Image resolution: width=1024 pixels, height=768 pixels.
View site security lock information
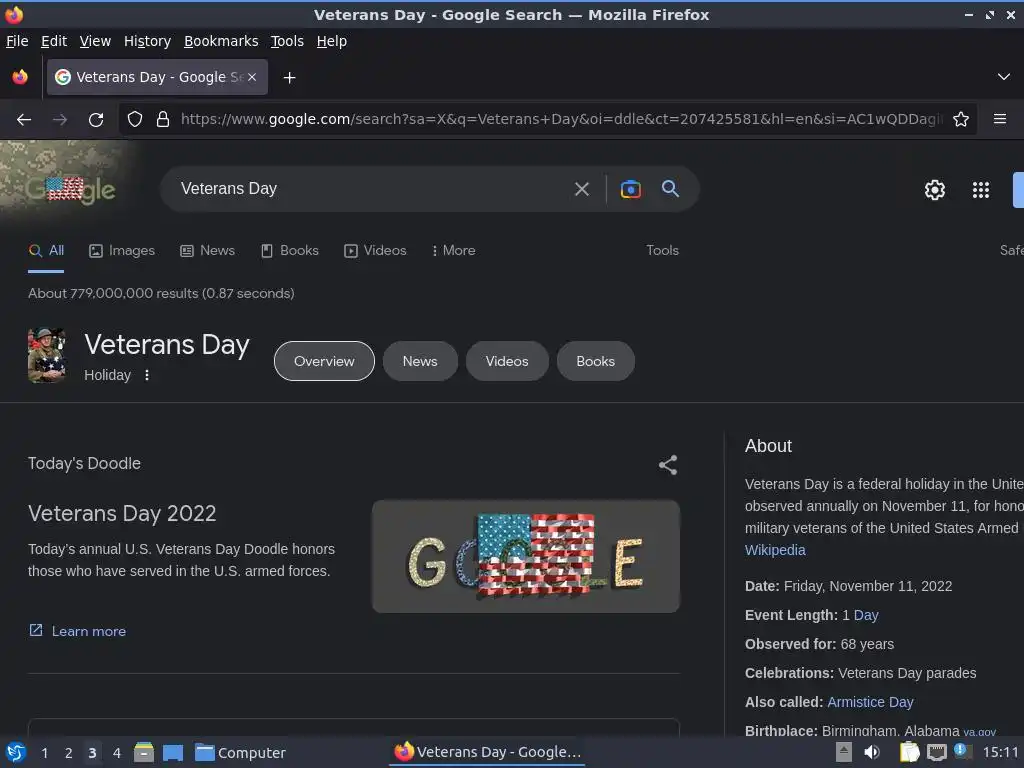(x=163, y=120)
